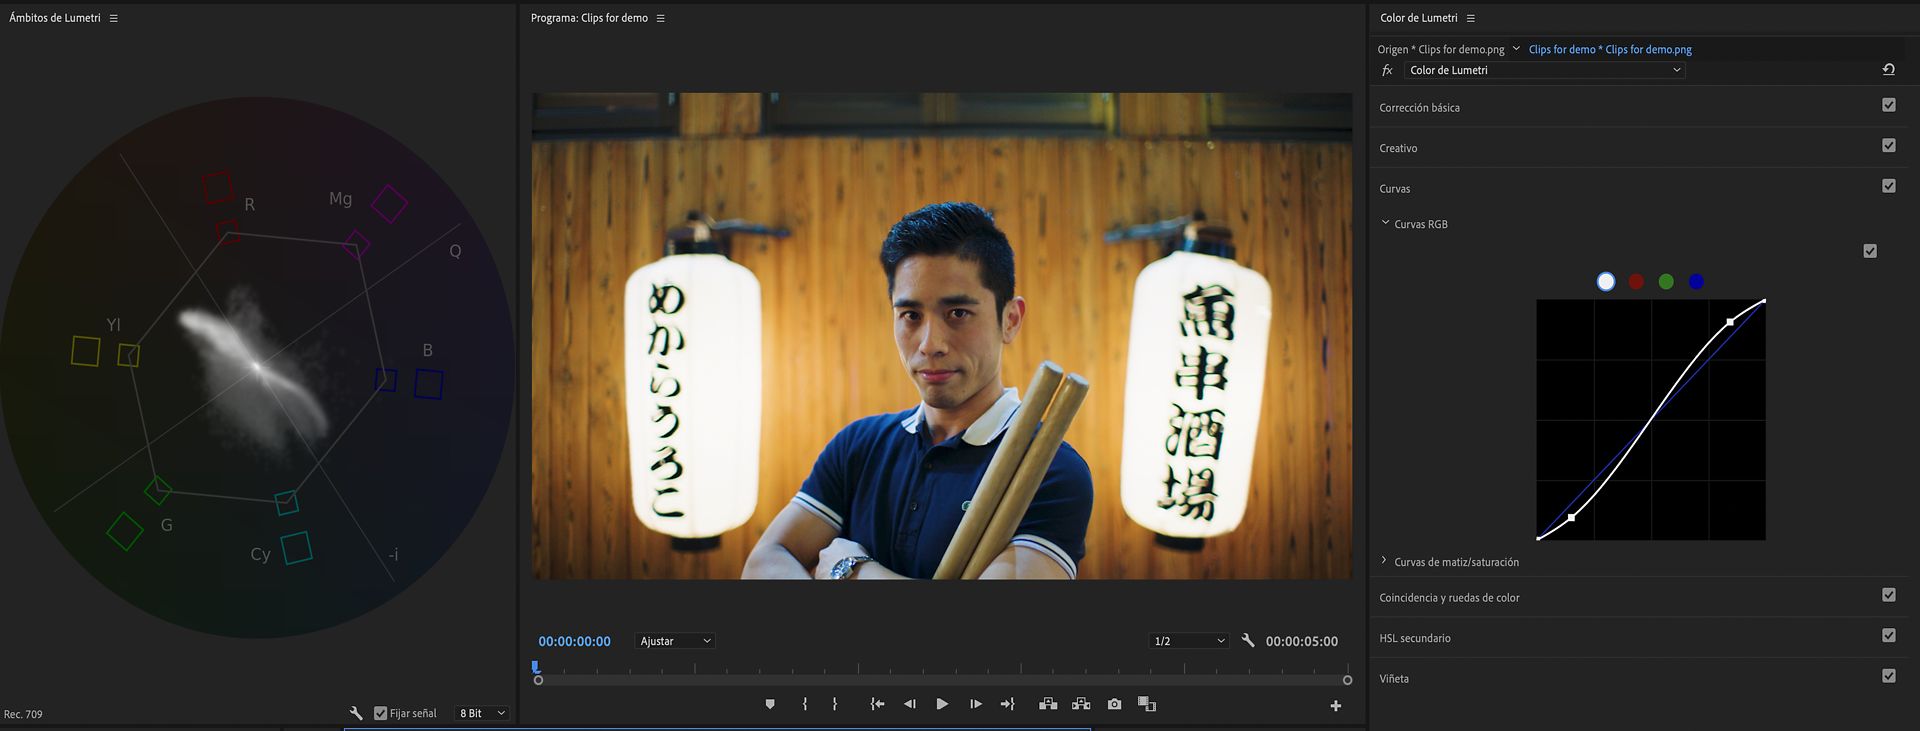Uncheck the Viñeta section checkbox

1888,676
